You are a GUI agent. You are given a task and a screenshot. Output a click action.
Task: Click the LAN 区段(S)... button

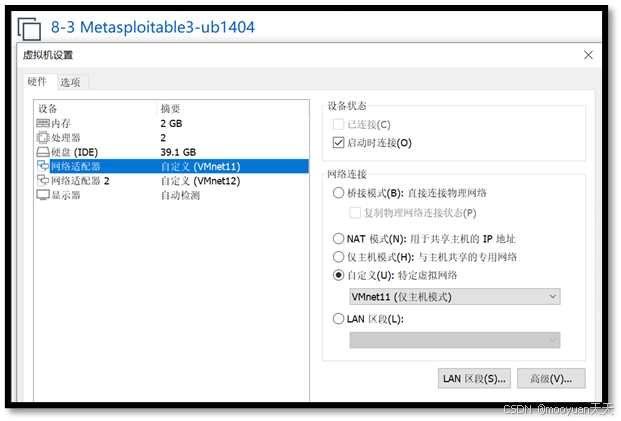point(474,379)
